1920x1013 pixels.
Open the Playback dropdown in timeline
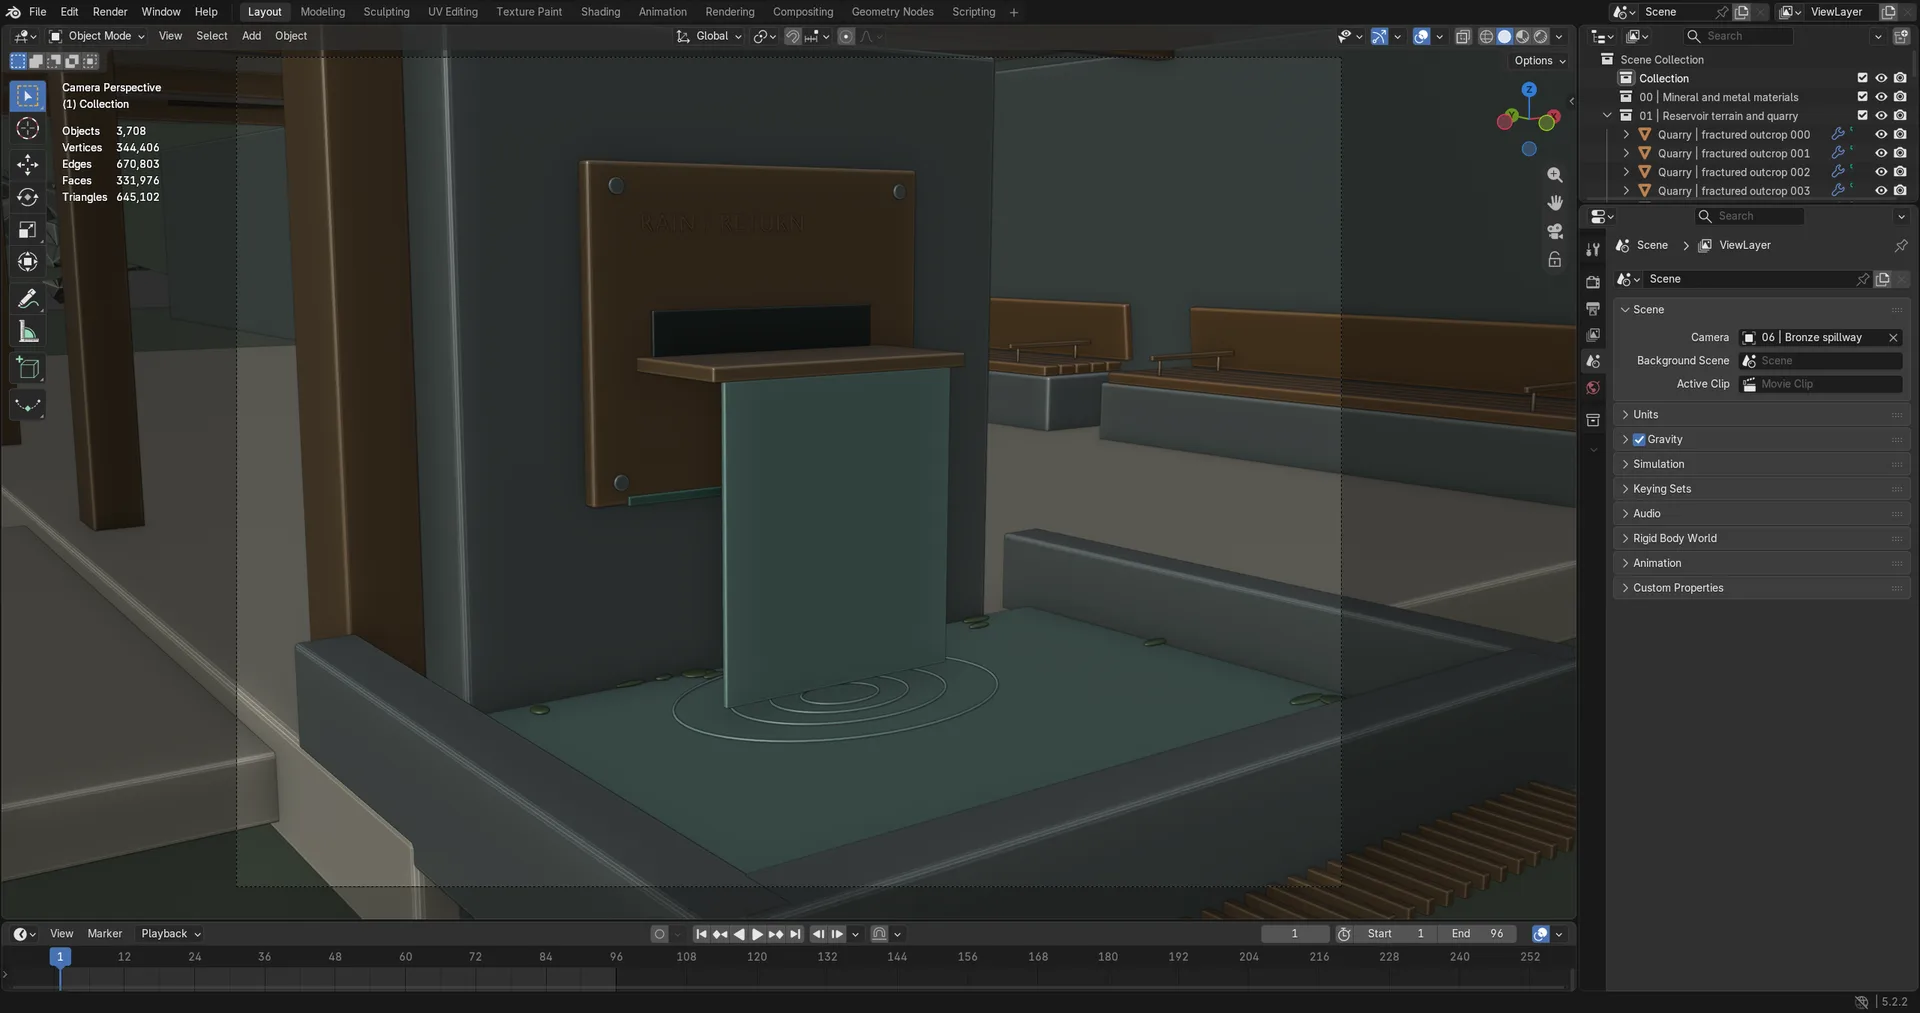(x=171, y=934)
